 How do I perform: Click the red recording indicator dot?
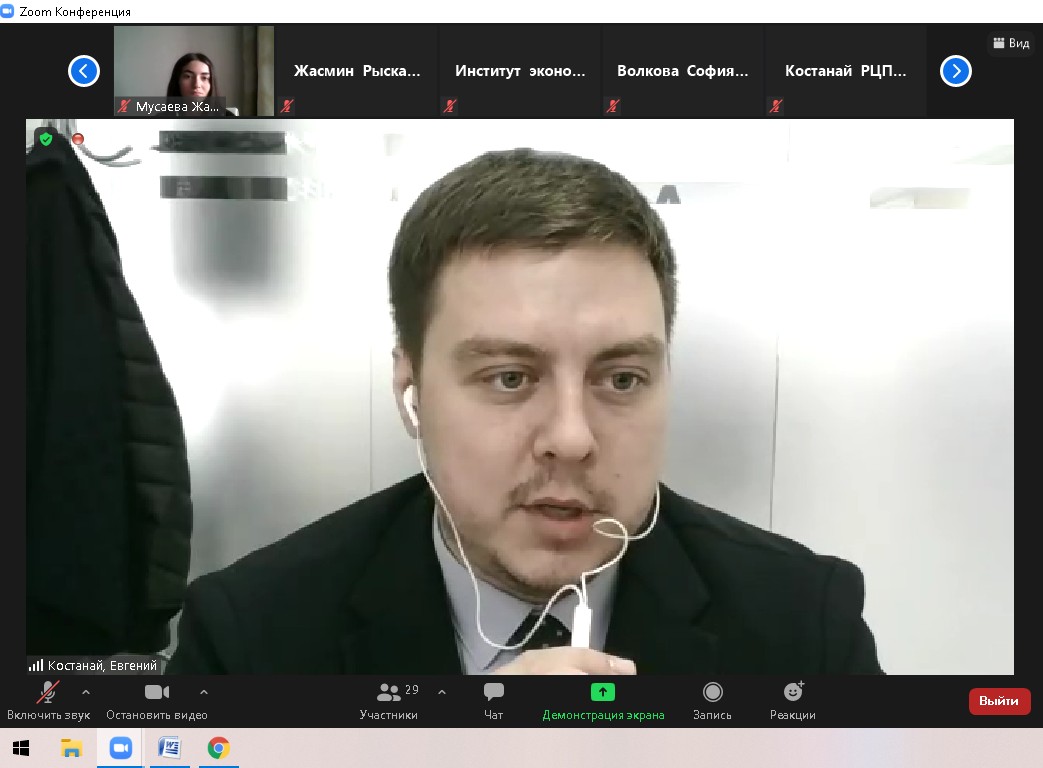click(x=78, y=139)
